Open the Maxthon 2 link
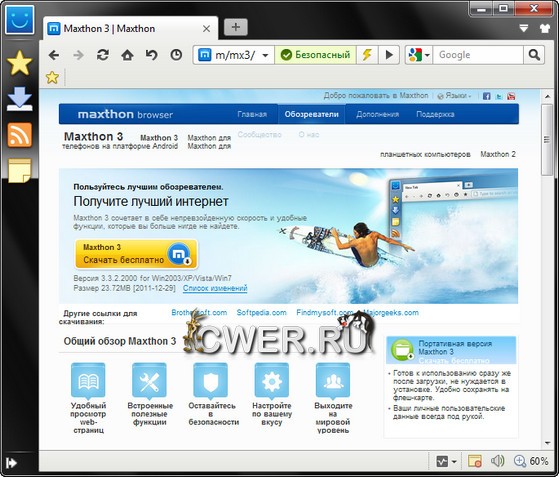This screenshot has height=477, width=559. [x=498, y=154]
